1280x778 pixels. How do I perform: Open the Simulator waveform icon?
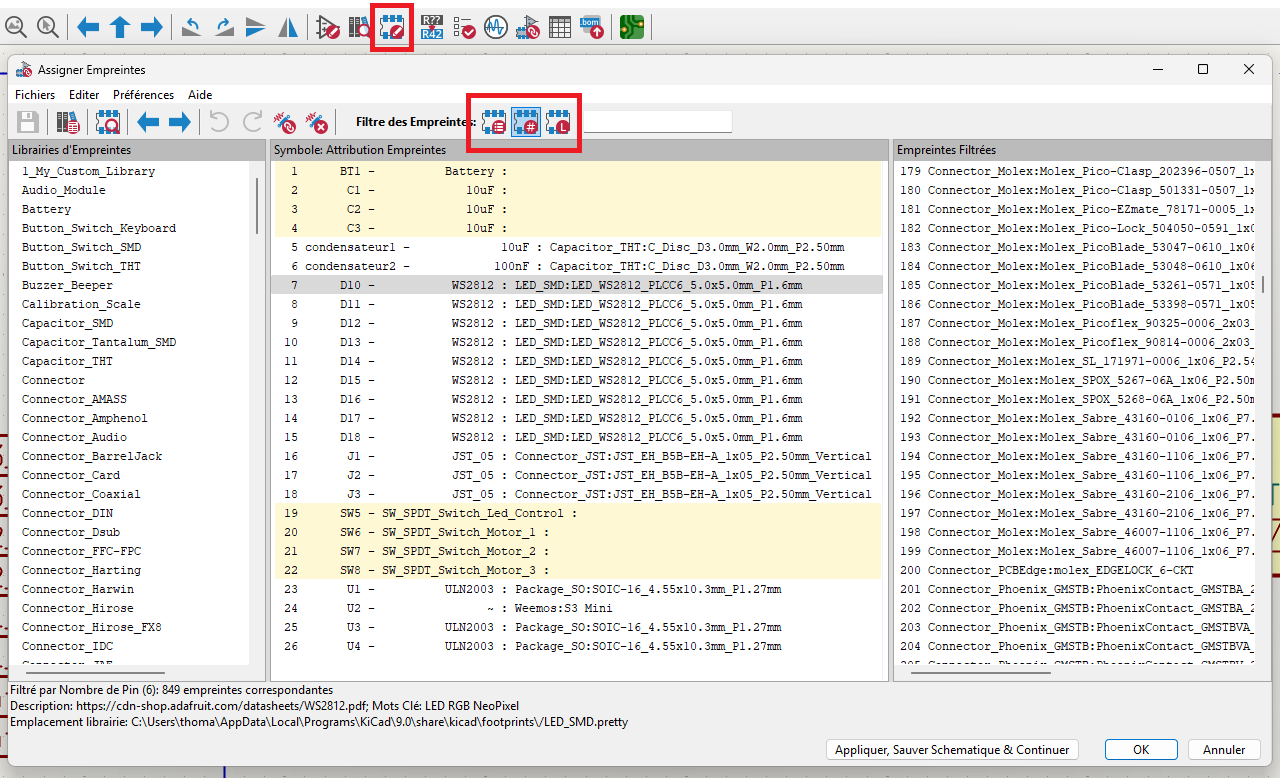pos(495,28)
